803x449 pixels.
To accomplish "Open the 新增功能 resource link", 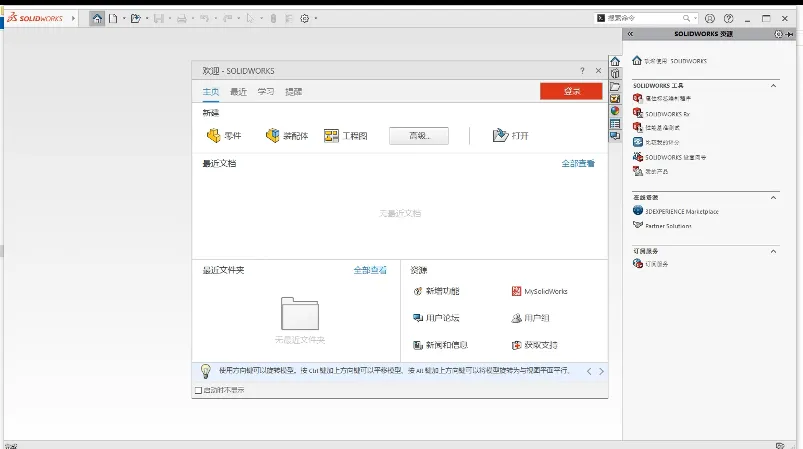I will click(x=436, y=291).
